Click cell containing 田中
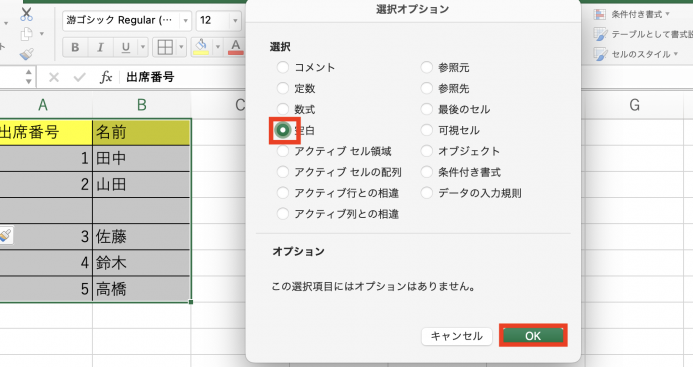 141,158
